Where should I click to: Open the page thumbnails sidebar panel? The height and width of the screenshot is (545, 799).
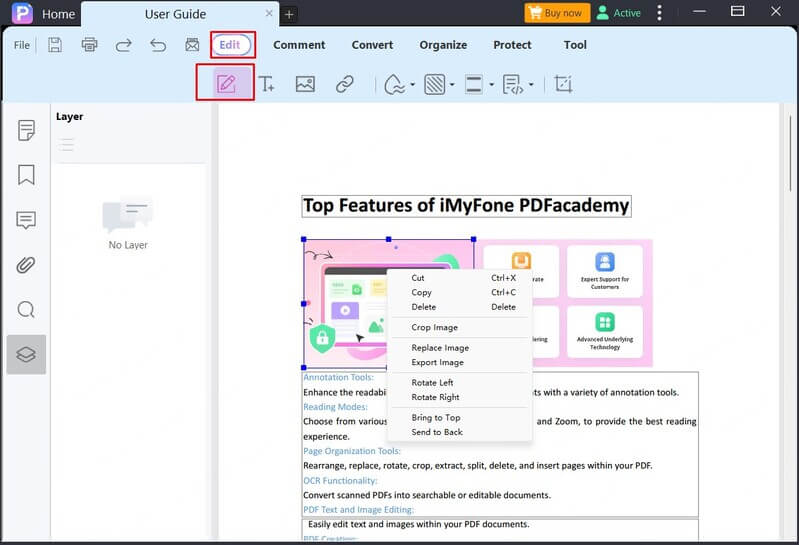point(26,130)
